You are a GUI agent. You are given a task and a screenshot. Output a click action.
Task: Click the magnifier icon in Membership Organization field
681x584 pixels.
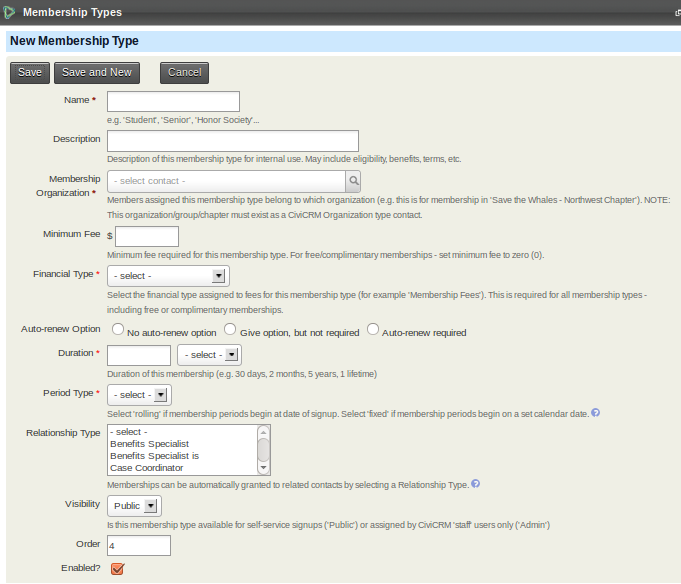pyautogui.click(x=353, y=181)
